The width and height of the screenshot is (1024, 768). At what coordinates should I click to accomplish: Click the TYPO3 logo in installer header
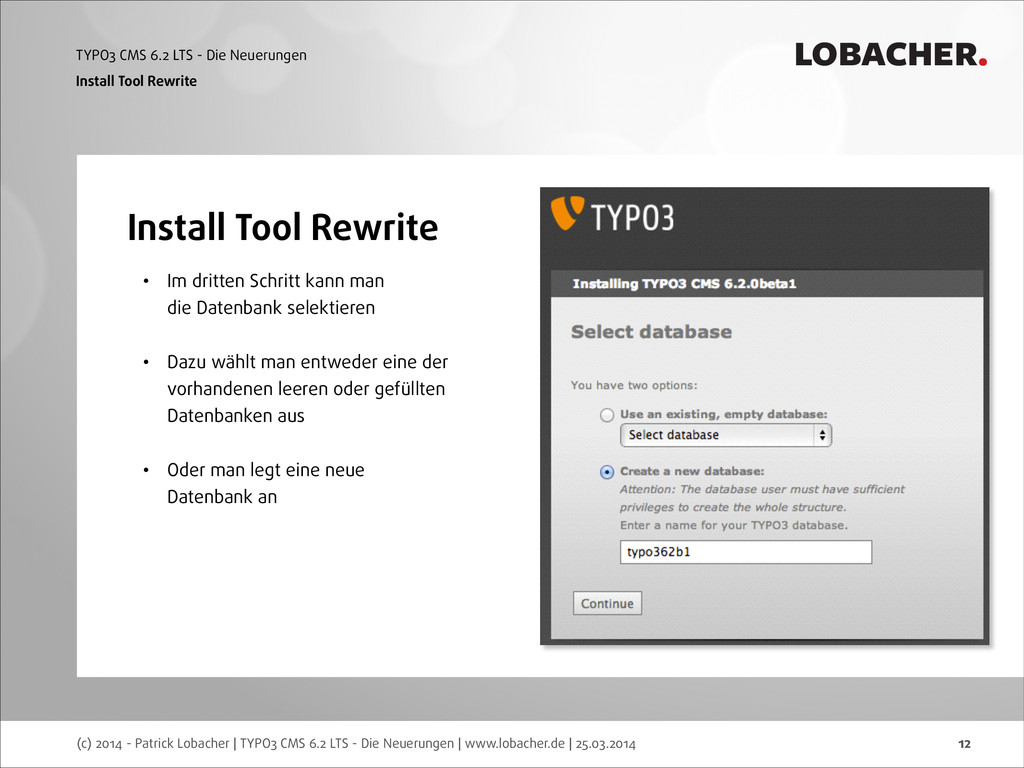click(x=613, y=215)
